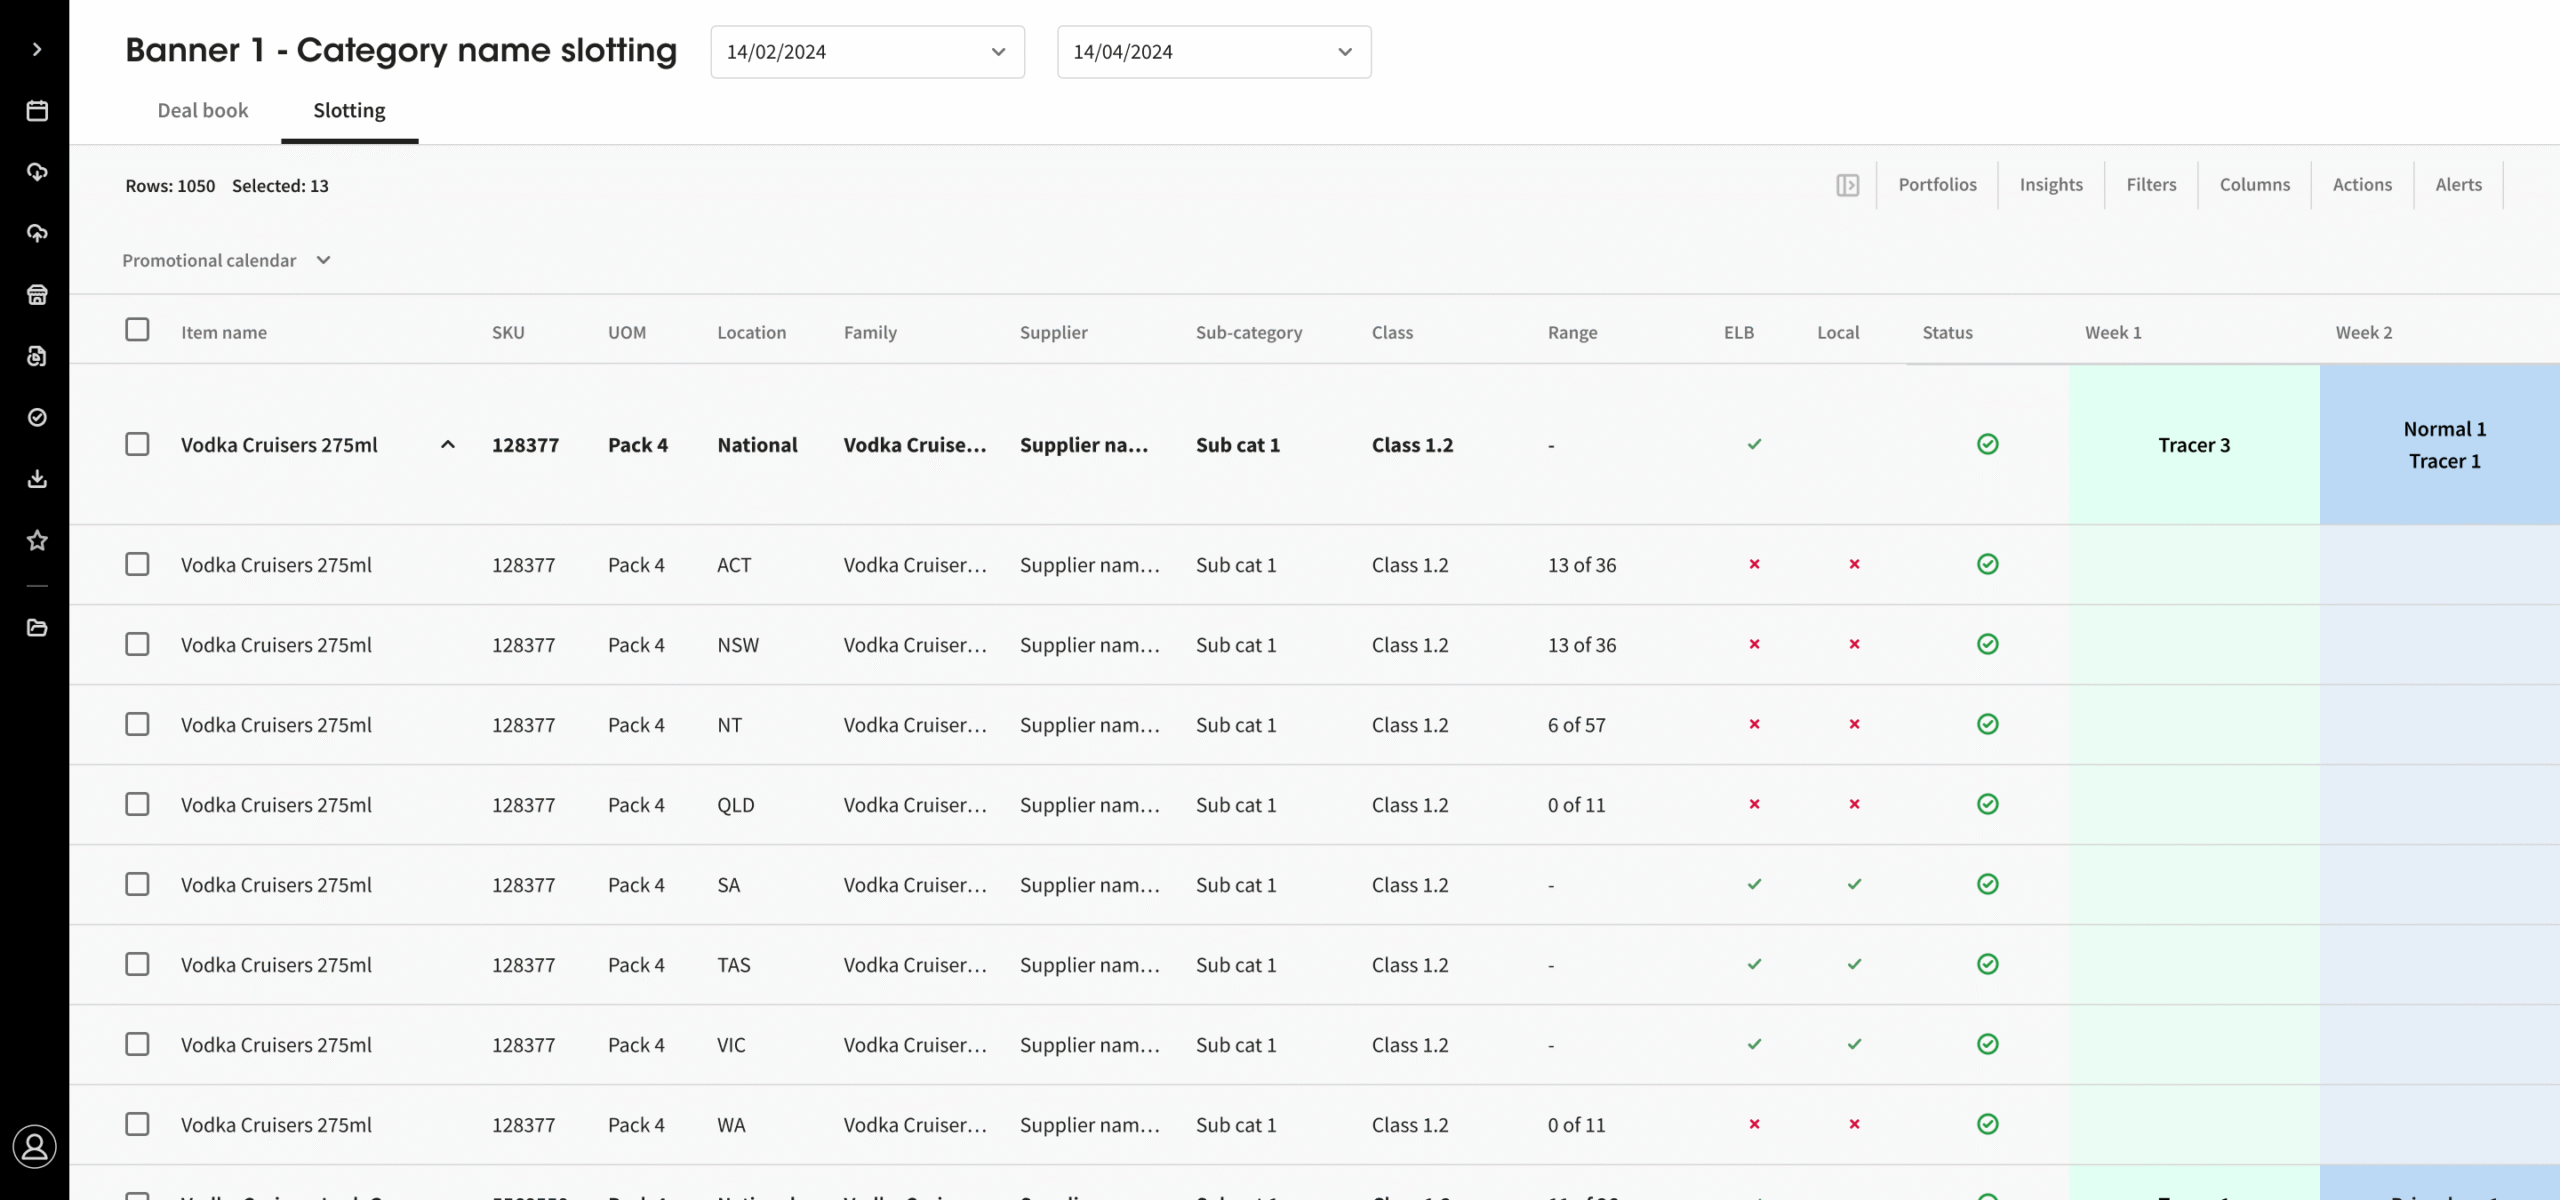Toggle the side panel icon beside Portfolios
Screen dimensions: 2560x1200
point(1847,185)
